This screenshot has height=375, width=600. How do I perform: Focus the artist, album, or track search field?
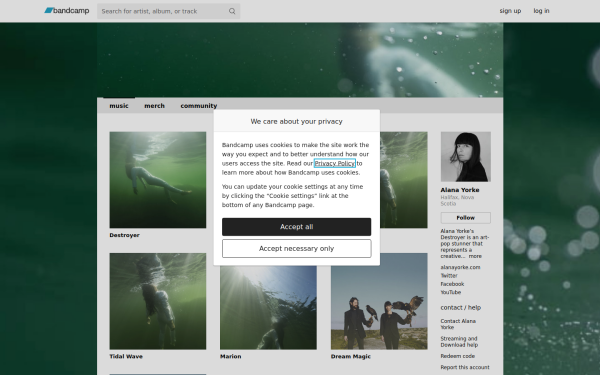(168, 11)
